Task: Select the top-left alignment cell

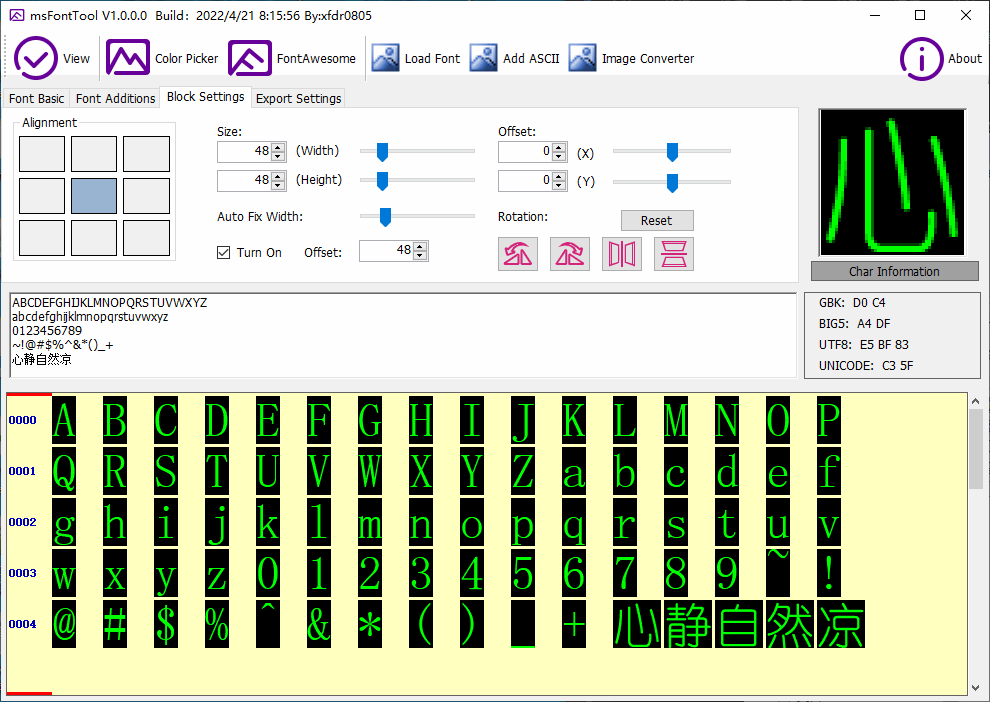Action: click(x=42, y=154)
